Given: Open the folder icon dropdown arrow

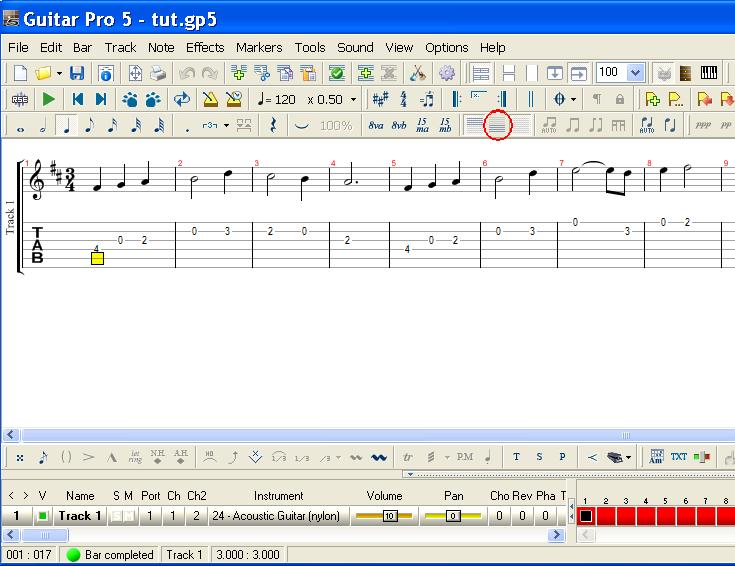Looking at the screenshot, I should point(59,74).
